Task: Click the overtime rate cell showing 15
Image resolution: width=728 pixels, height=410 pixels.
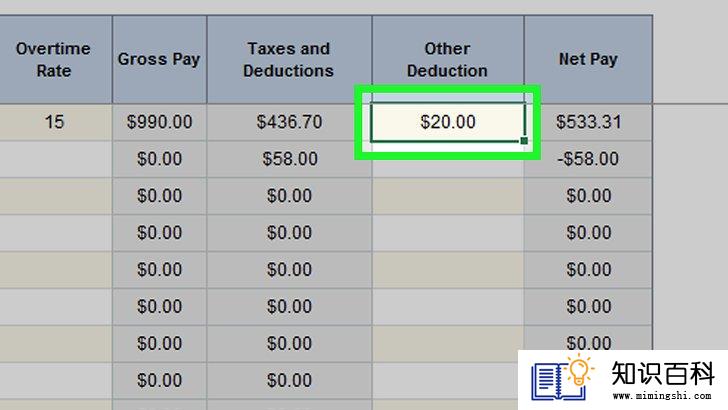Action: pos(54,122)
